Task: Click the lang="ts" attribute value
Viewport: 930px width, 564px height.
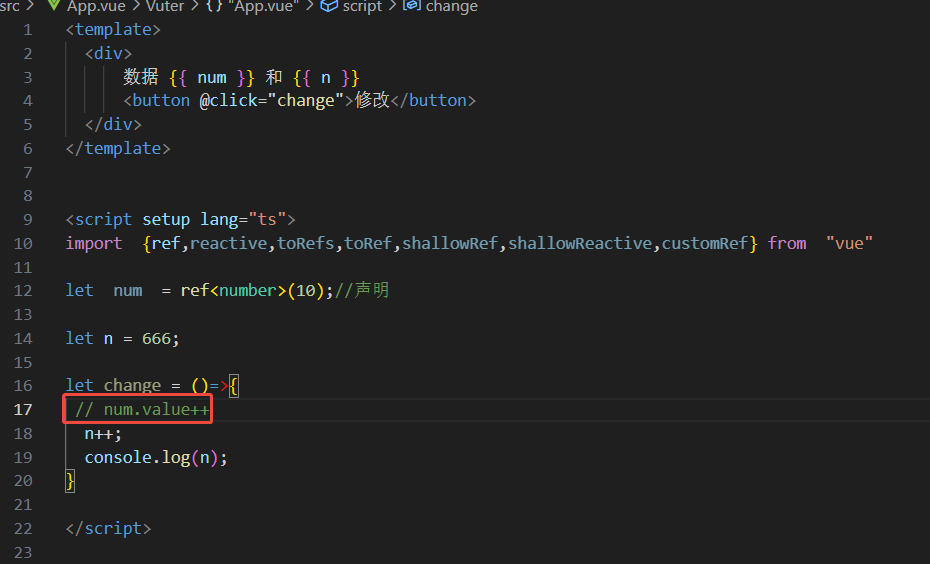Action: point(267,219)
